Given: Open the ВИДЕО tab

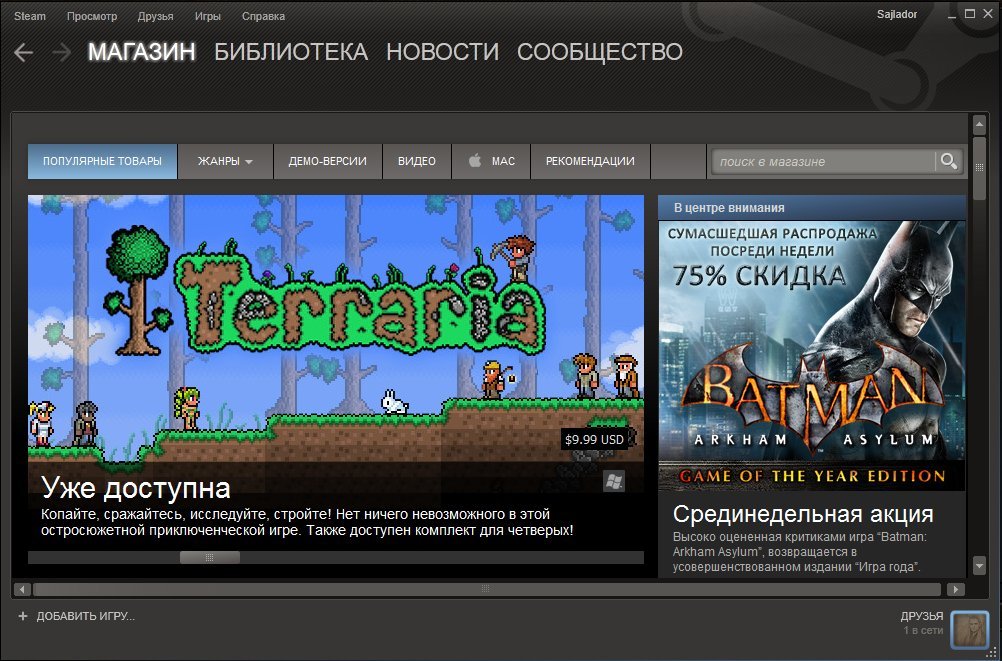Looking at the screenshot, I should pyautogui.click(x=417, y=161).
